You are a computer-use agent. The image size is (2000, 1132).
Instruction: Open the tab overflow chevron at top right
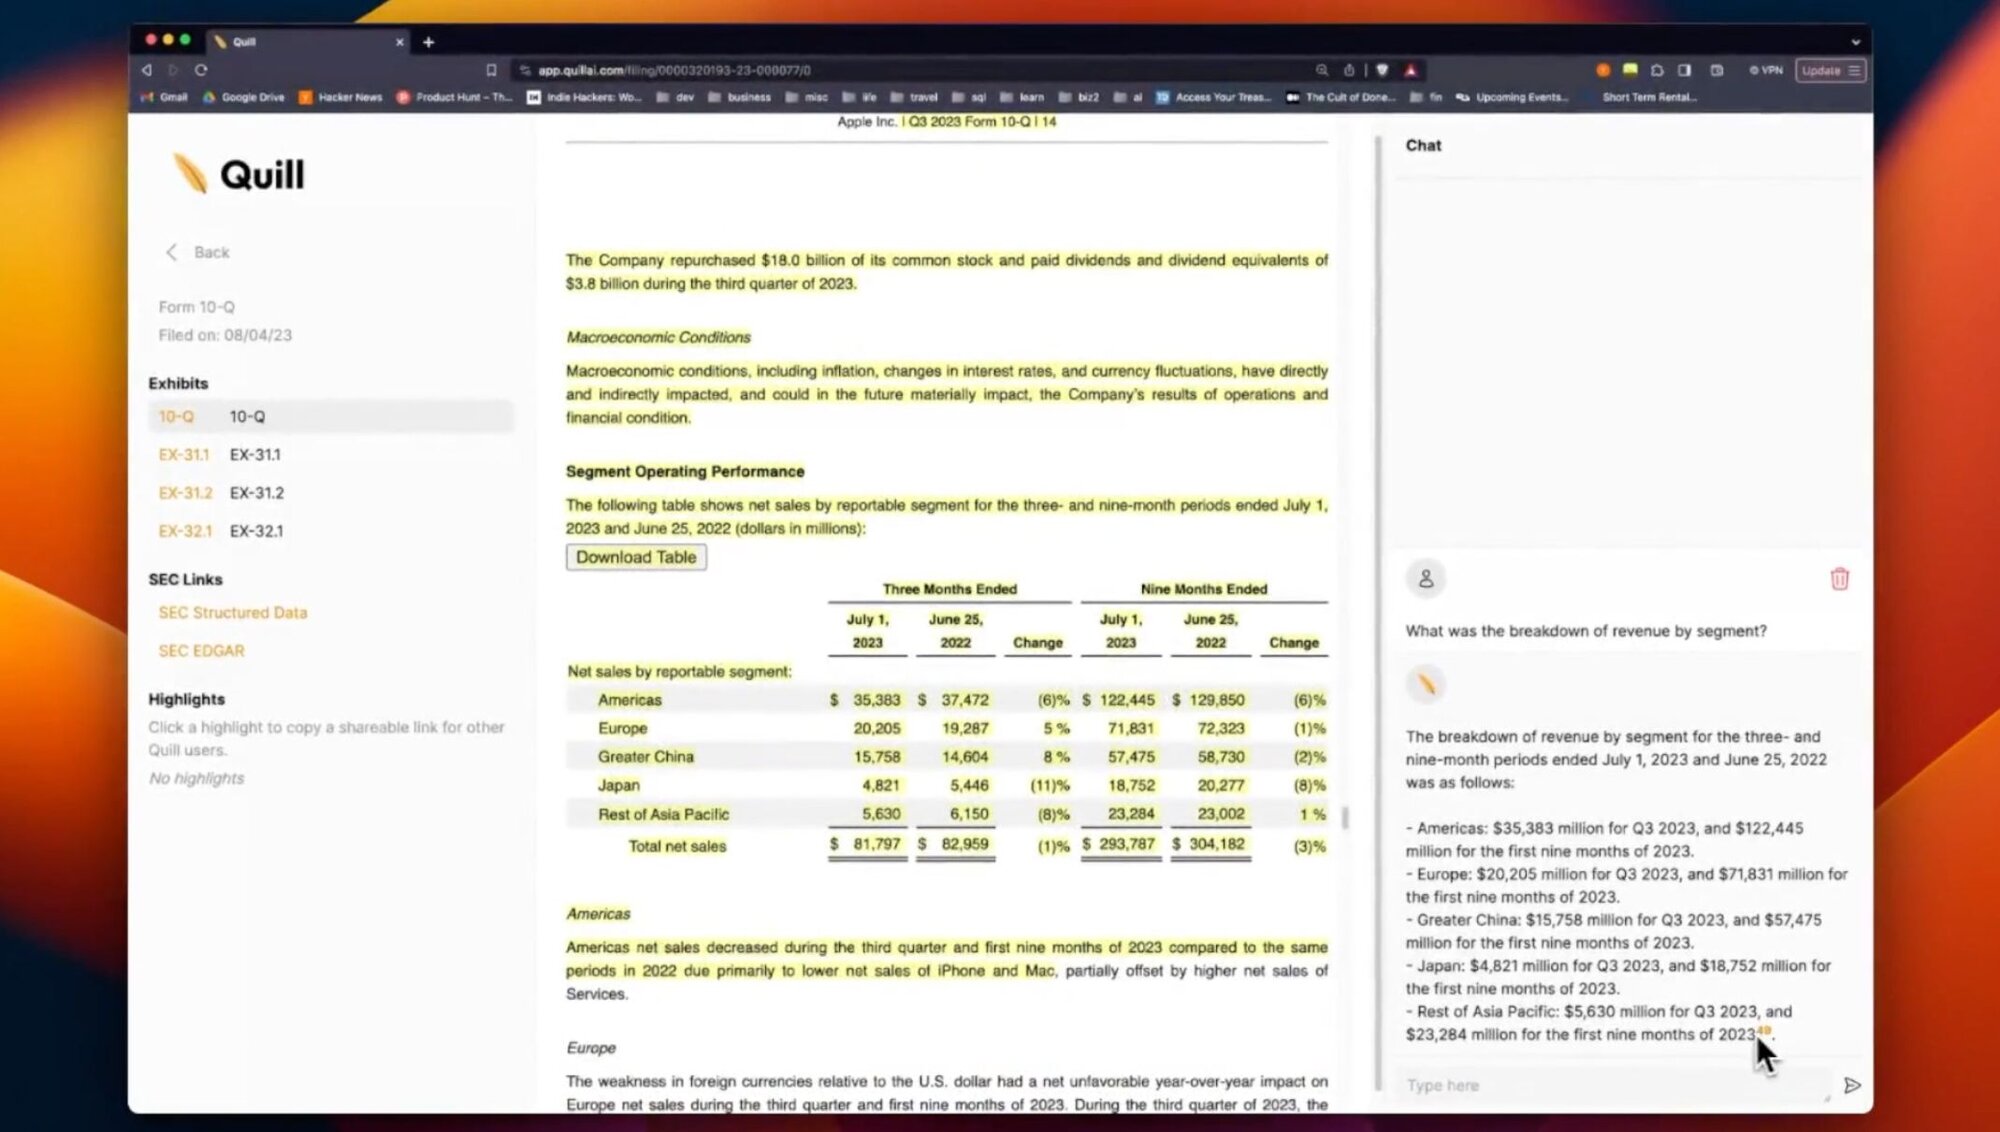(1857, 42)
